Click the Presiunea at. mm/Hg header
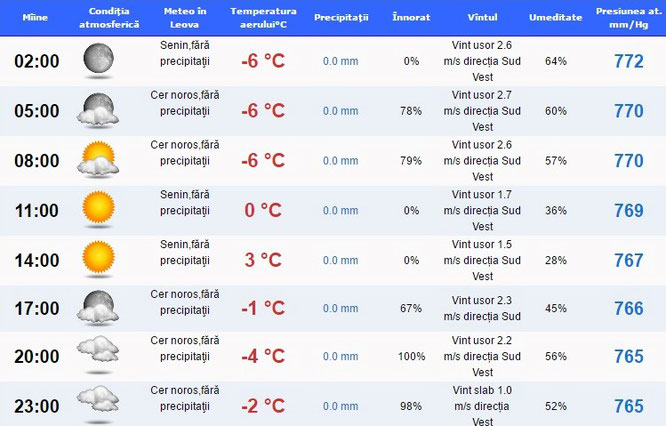 tap(629, 18)
